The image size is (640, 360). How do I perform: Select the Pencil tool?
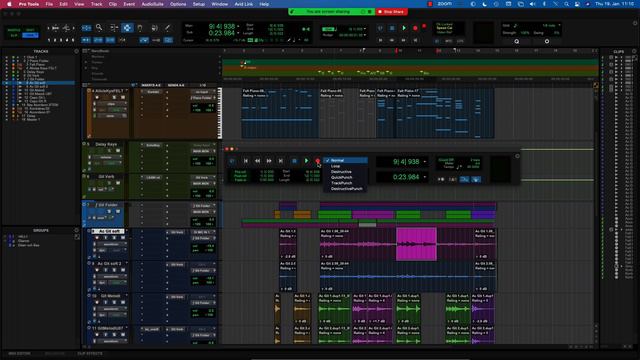(x=167, y=28)
